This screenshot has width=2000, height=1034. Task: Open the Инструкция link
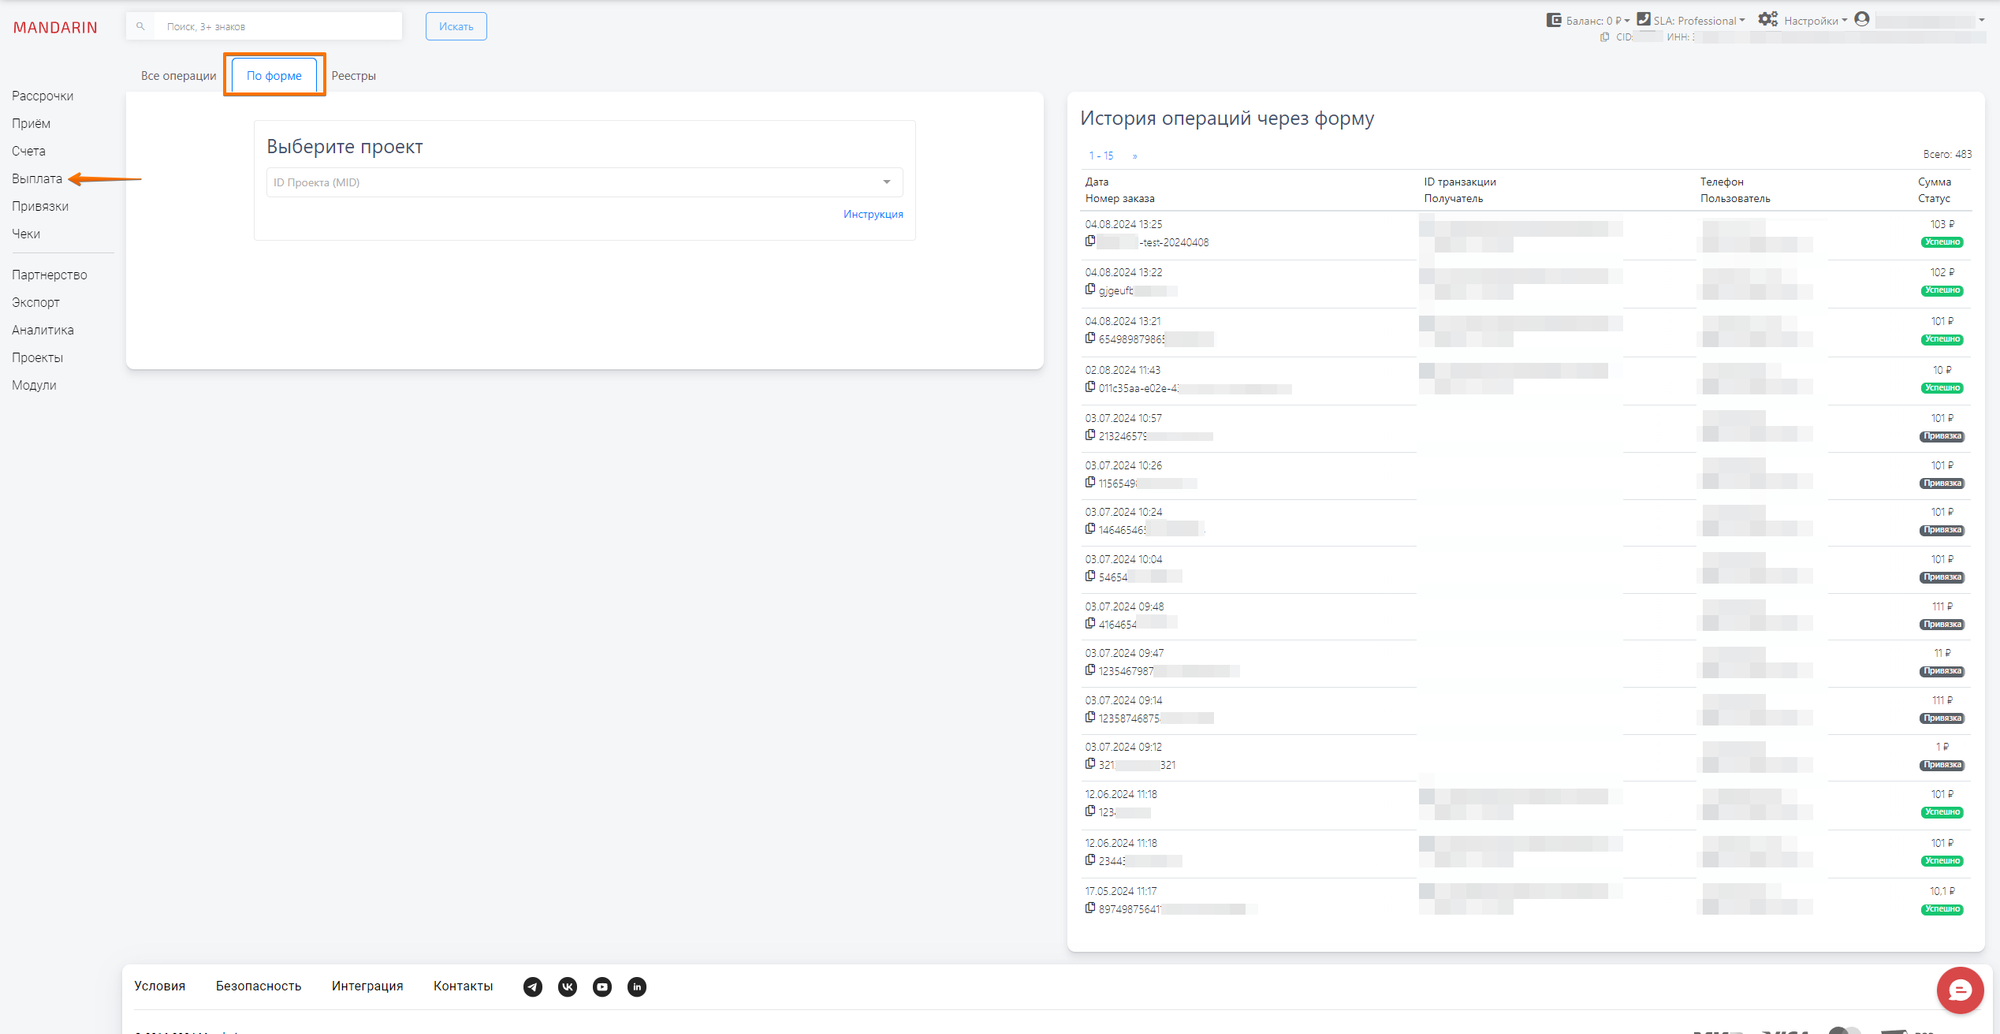872,214
